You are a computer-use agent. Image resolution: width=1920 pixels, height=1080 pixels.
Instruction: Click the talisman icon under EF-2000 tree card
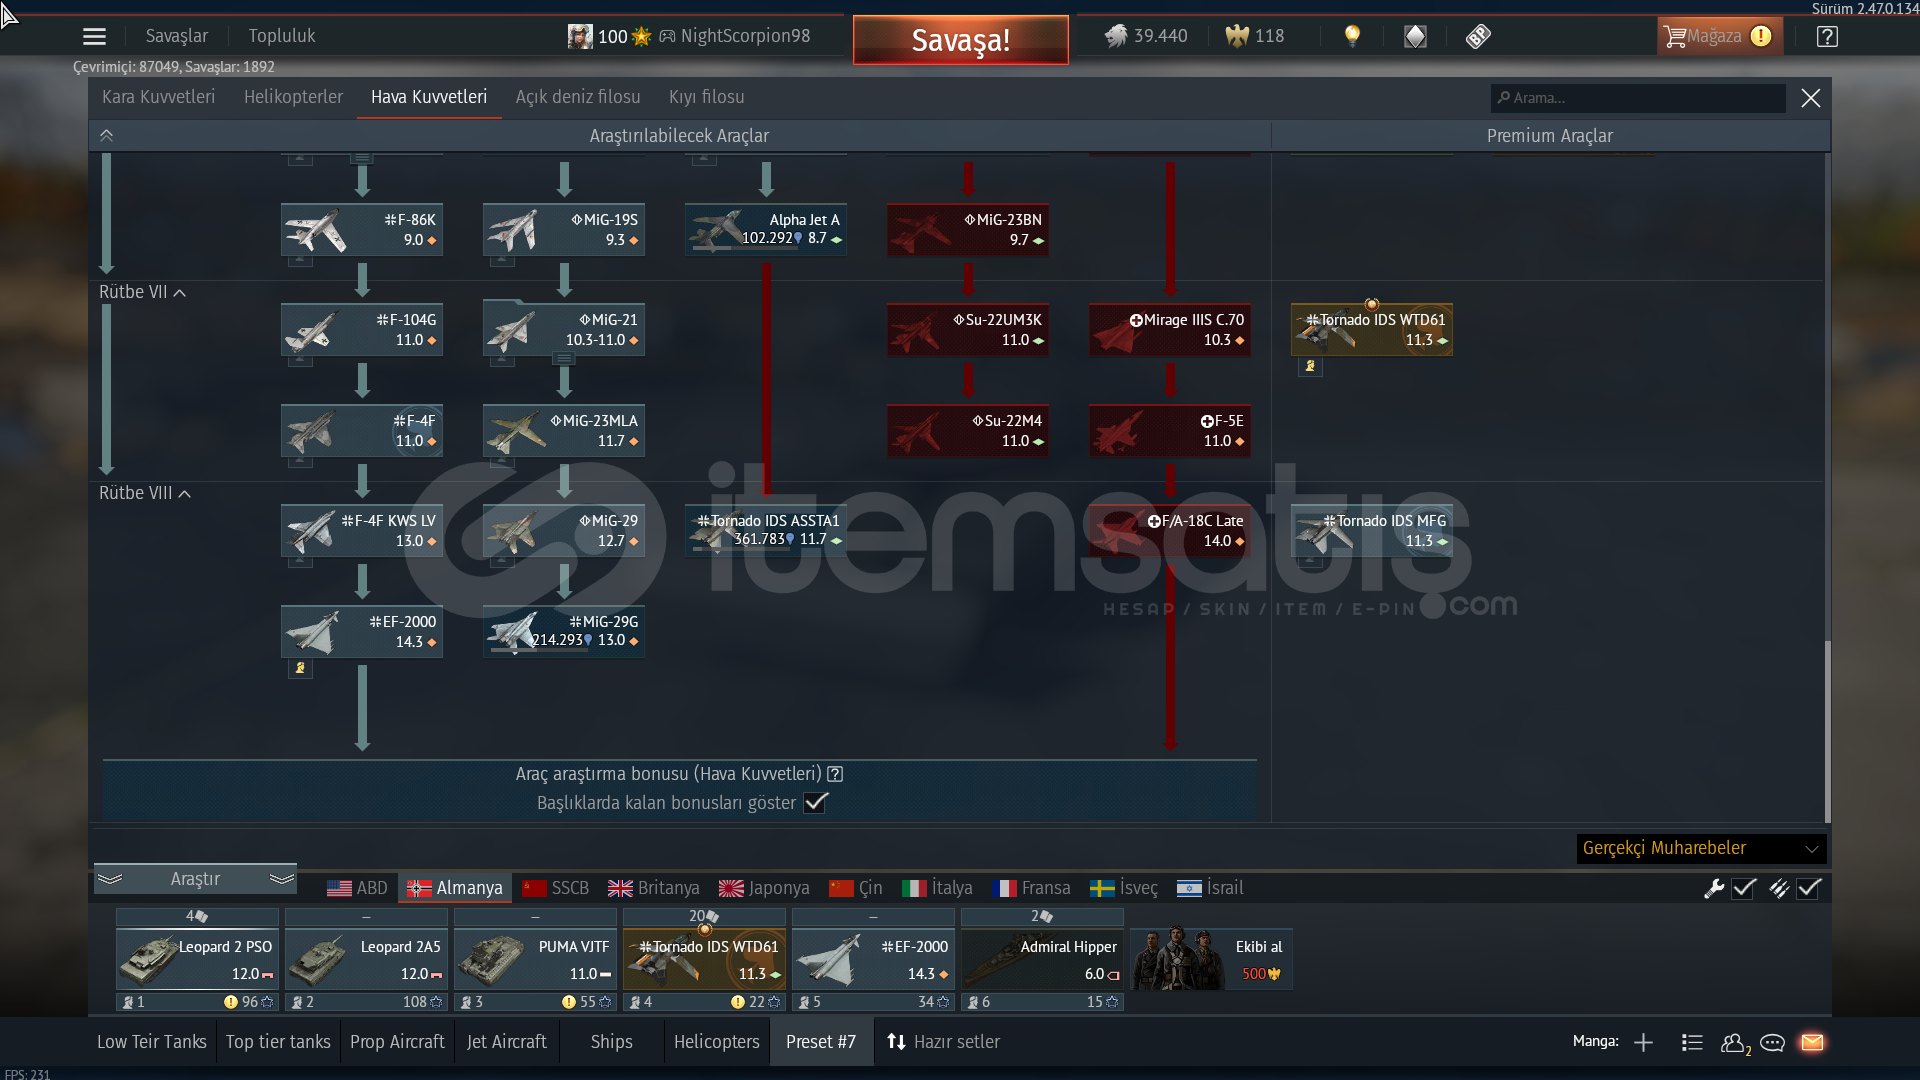coord(300,668)
